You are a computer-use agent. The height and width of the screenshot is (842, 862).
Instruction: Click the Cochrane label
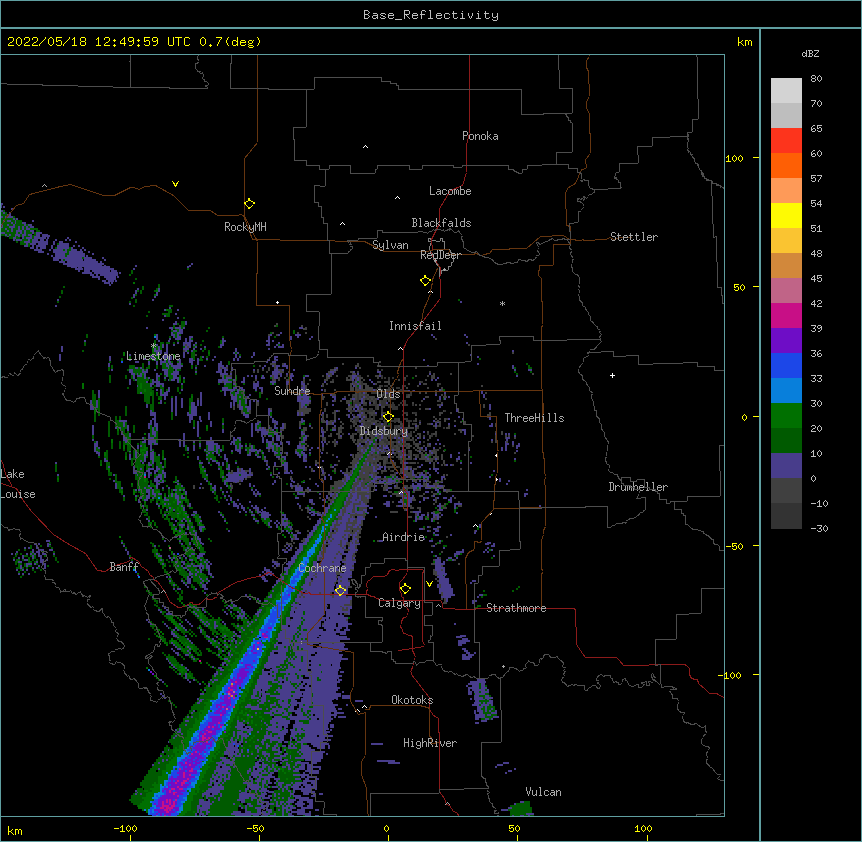coord(322,568)
